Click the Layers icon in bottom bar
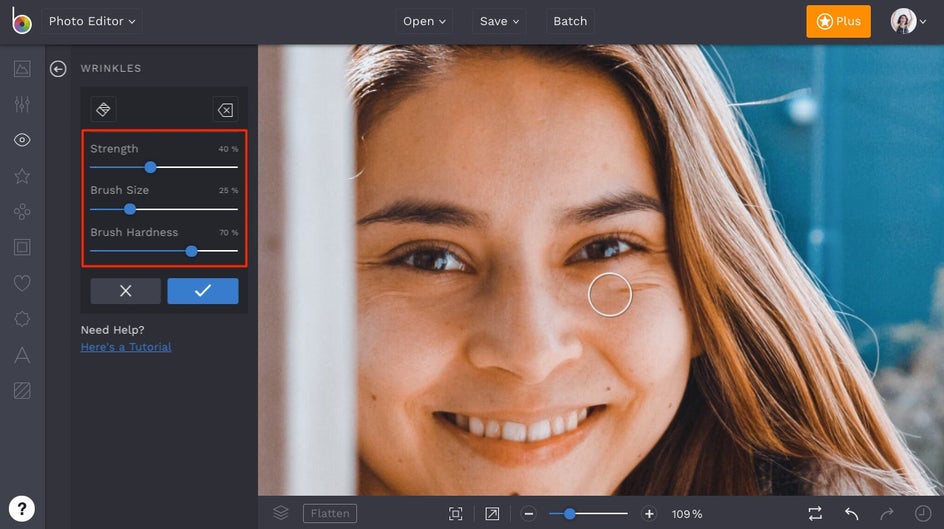This screenshot has width=944, height=529. pyautogui.click(x=281, y=513)
